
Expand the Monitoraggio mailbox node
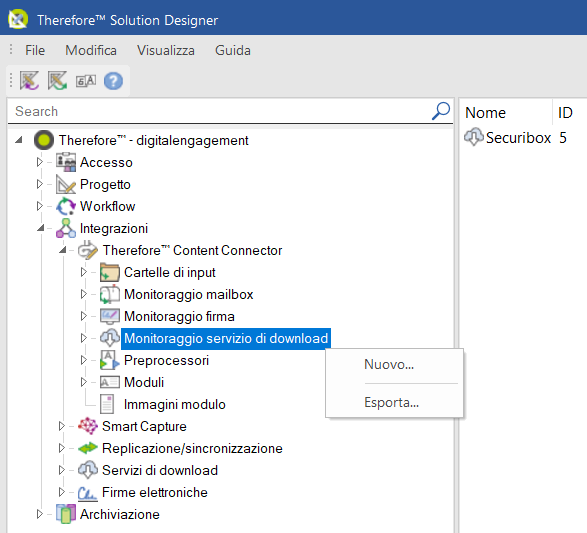coord(84,294)
